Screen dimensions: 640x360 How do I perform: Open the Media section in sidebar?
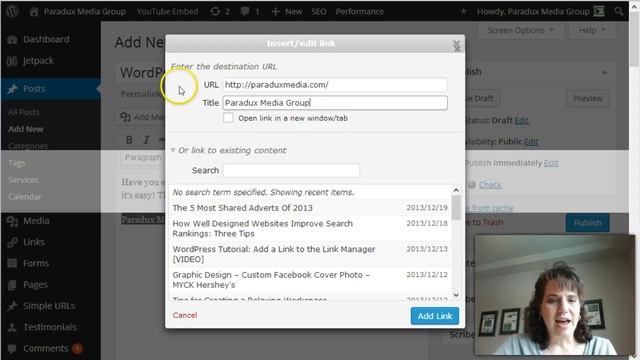point(36,220)
